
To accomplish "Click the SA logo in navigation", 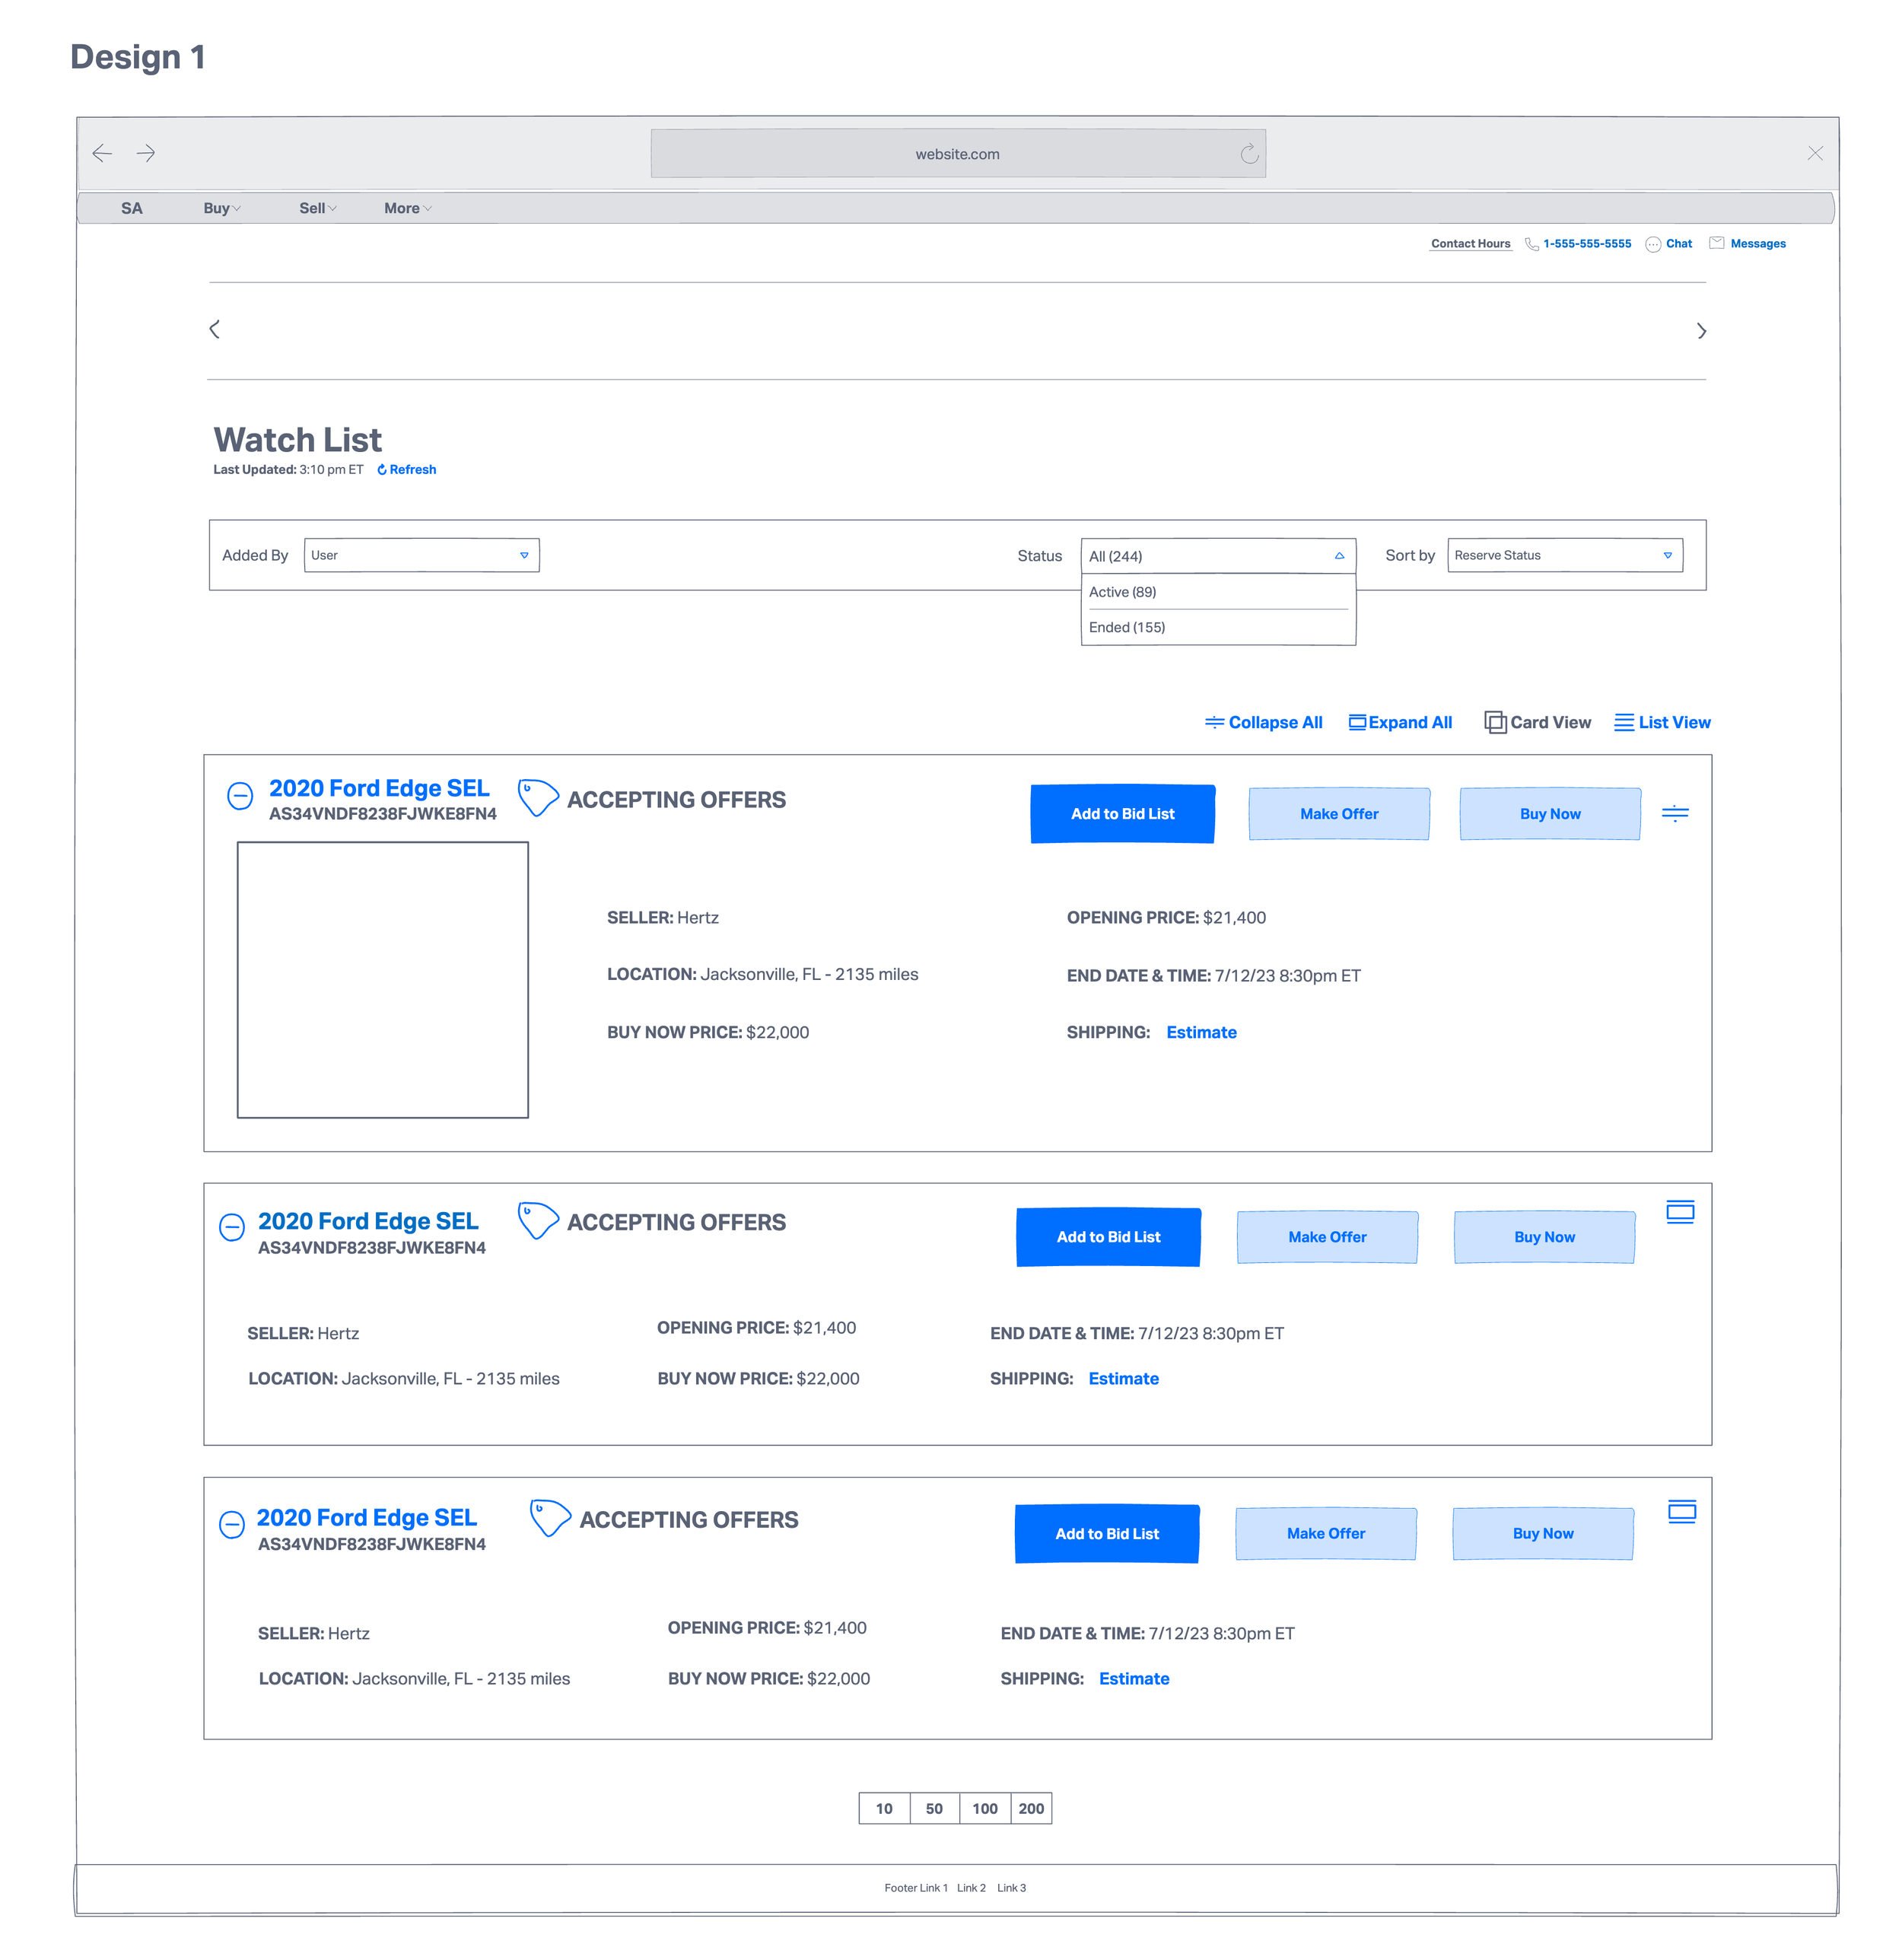I will [x=132, y=208].
